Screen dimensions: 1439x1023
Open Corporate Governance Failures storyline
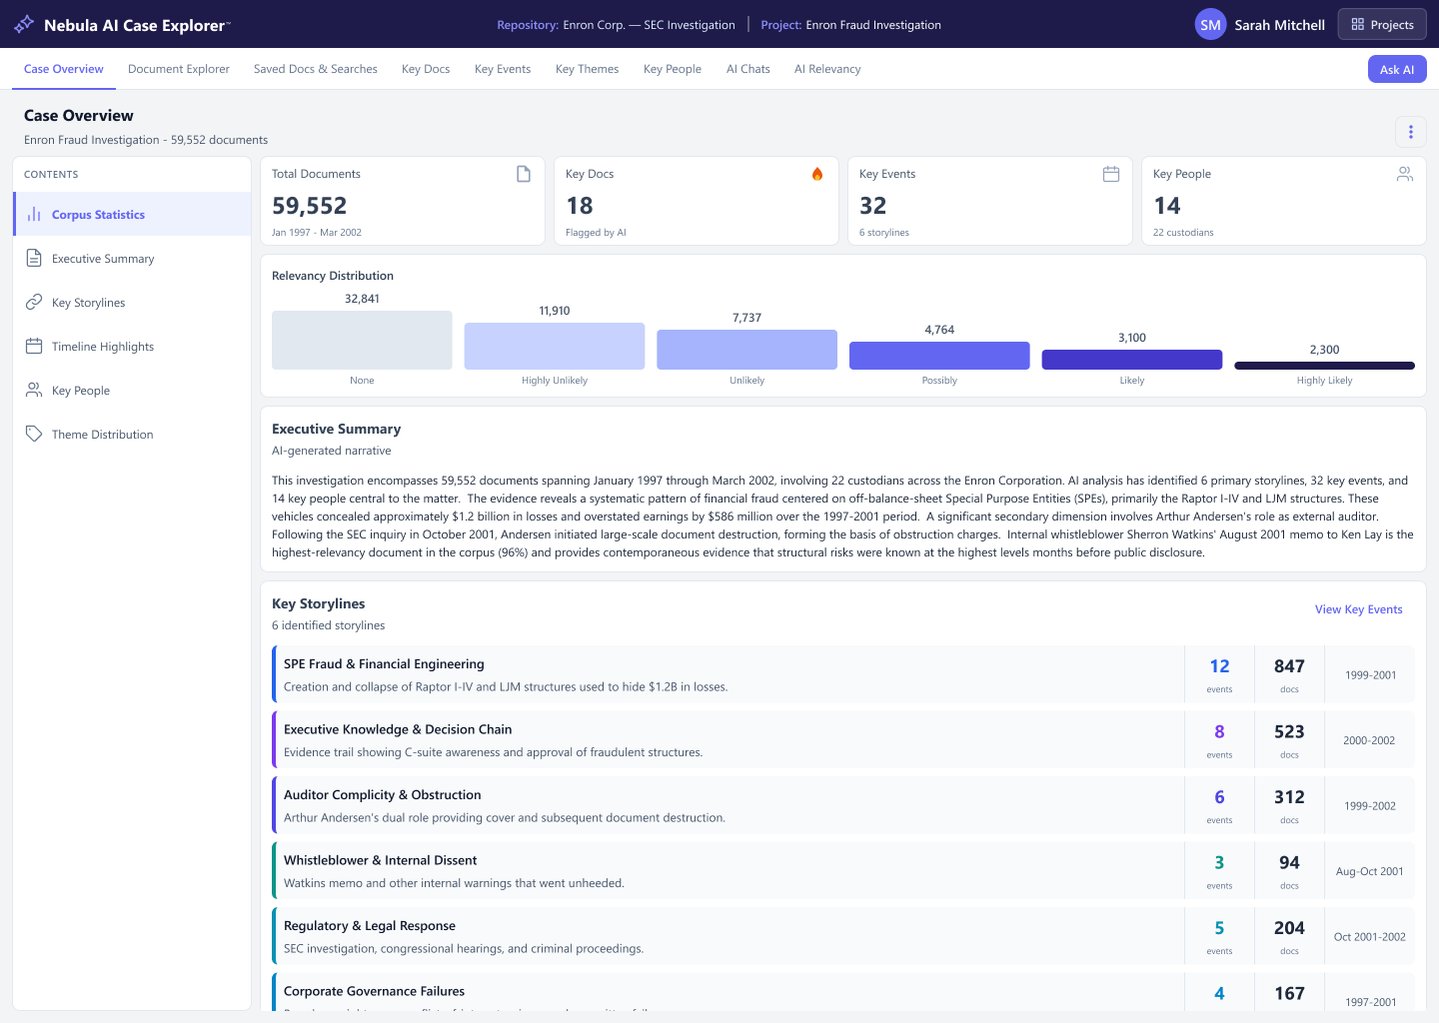(x=843, y=992)
